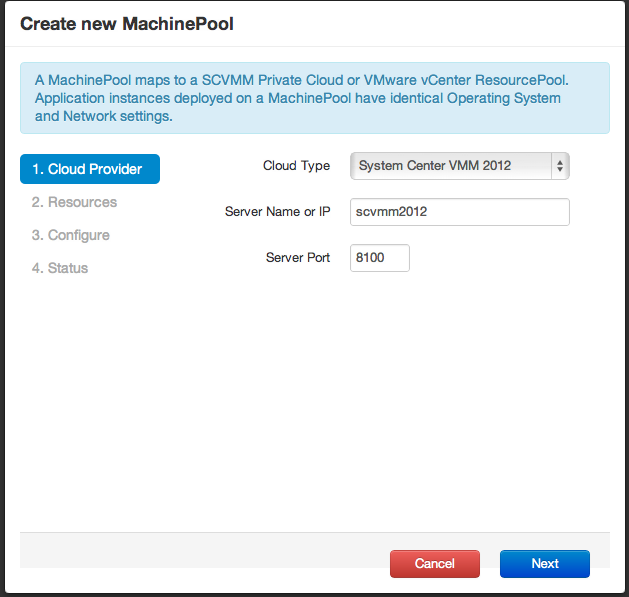The image size is (629, 597).
Task: Select the Cloud Provider step
Action: [x=89, y=169]
